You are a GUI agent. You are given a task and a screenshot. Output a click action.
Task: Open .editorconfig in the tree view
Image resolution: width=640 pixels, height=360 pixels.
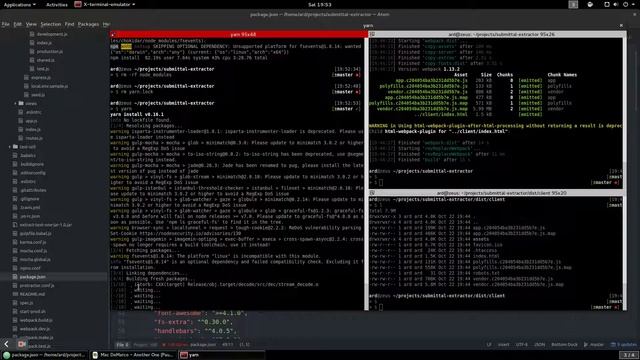click(x=33, y=173)
